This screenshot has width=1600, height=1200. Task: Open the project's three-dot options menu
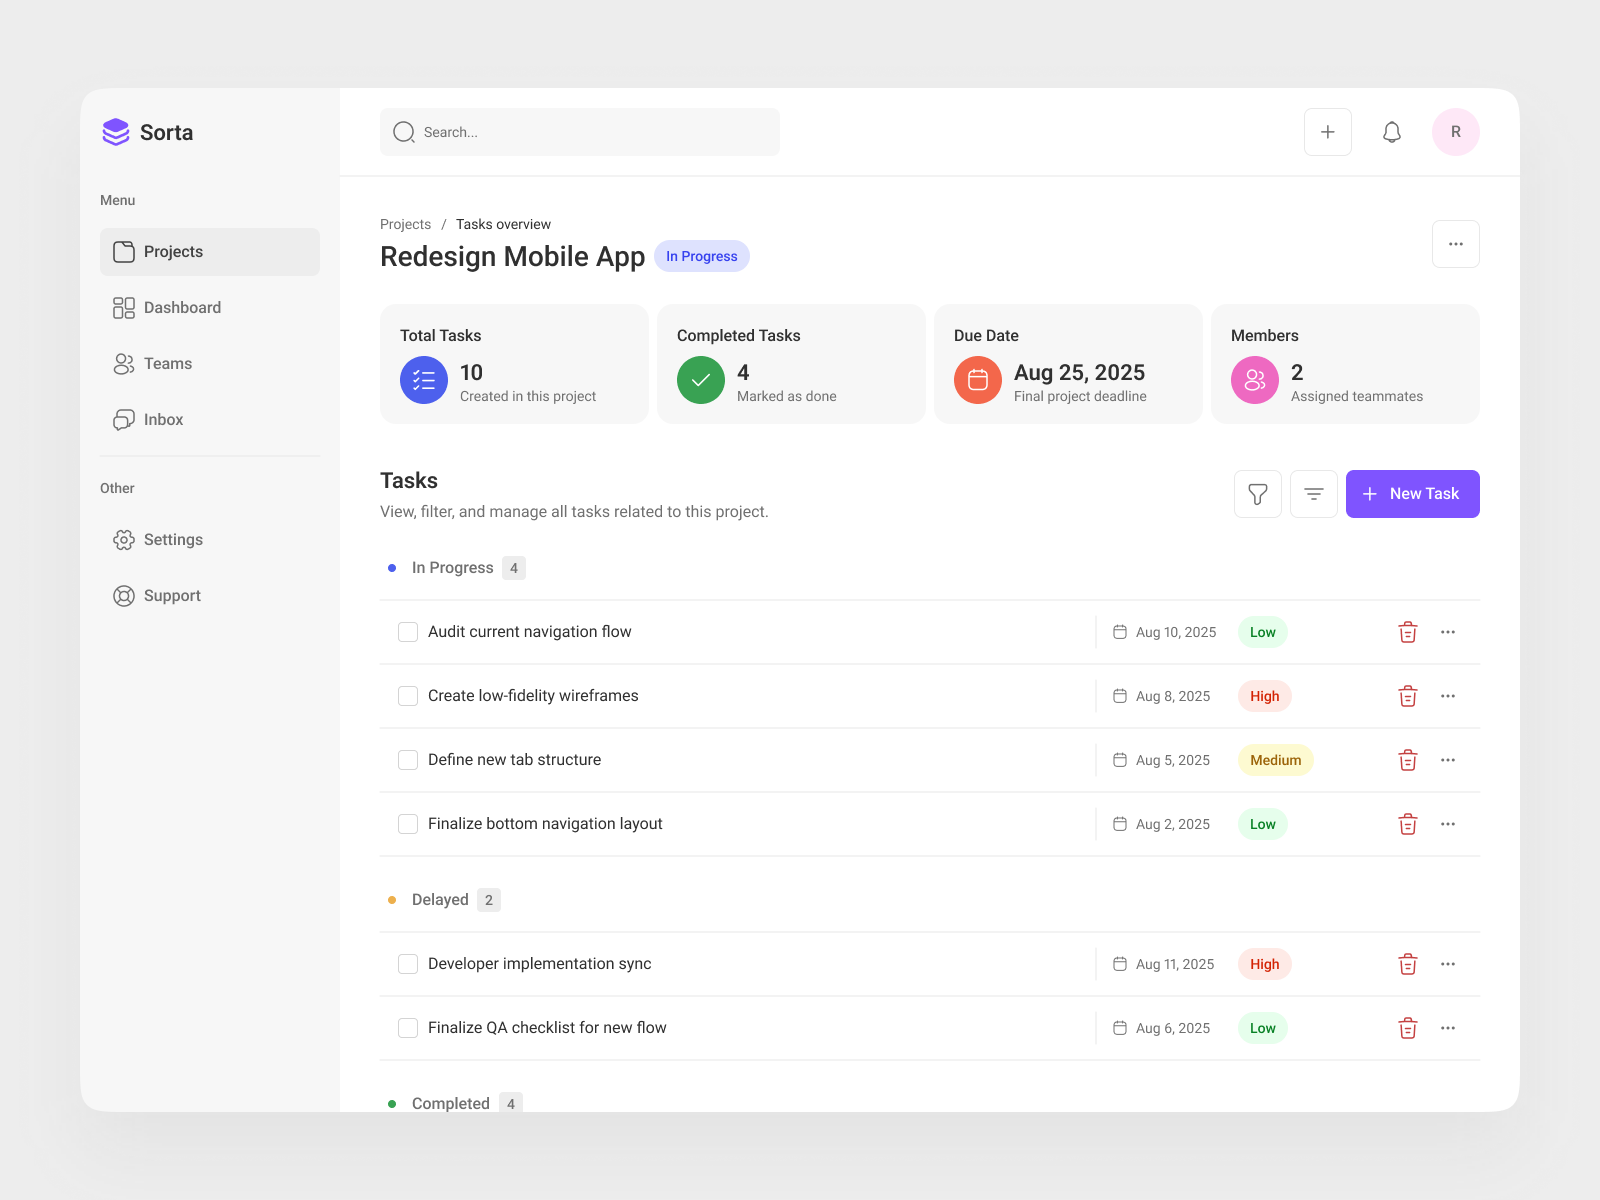1456,243
